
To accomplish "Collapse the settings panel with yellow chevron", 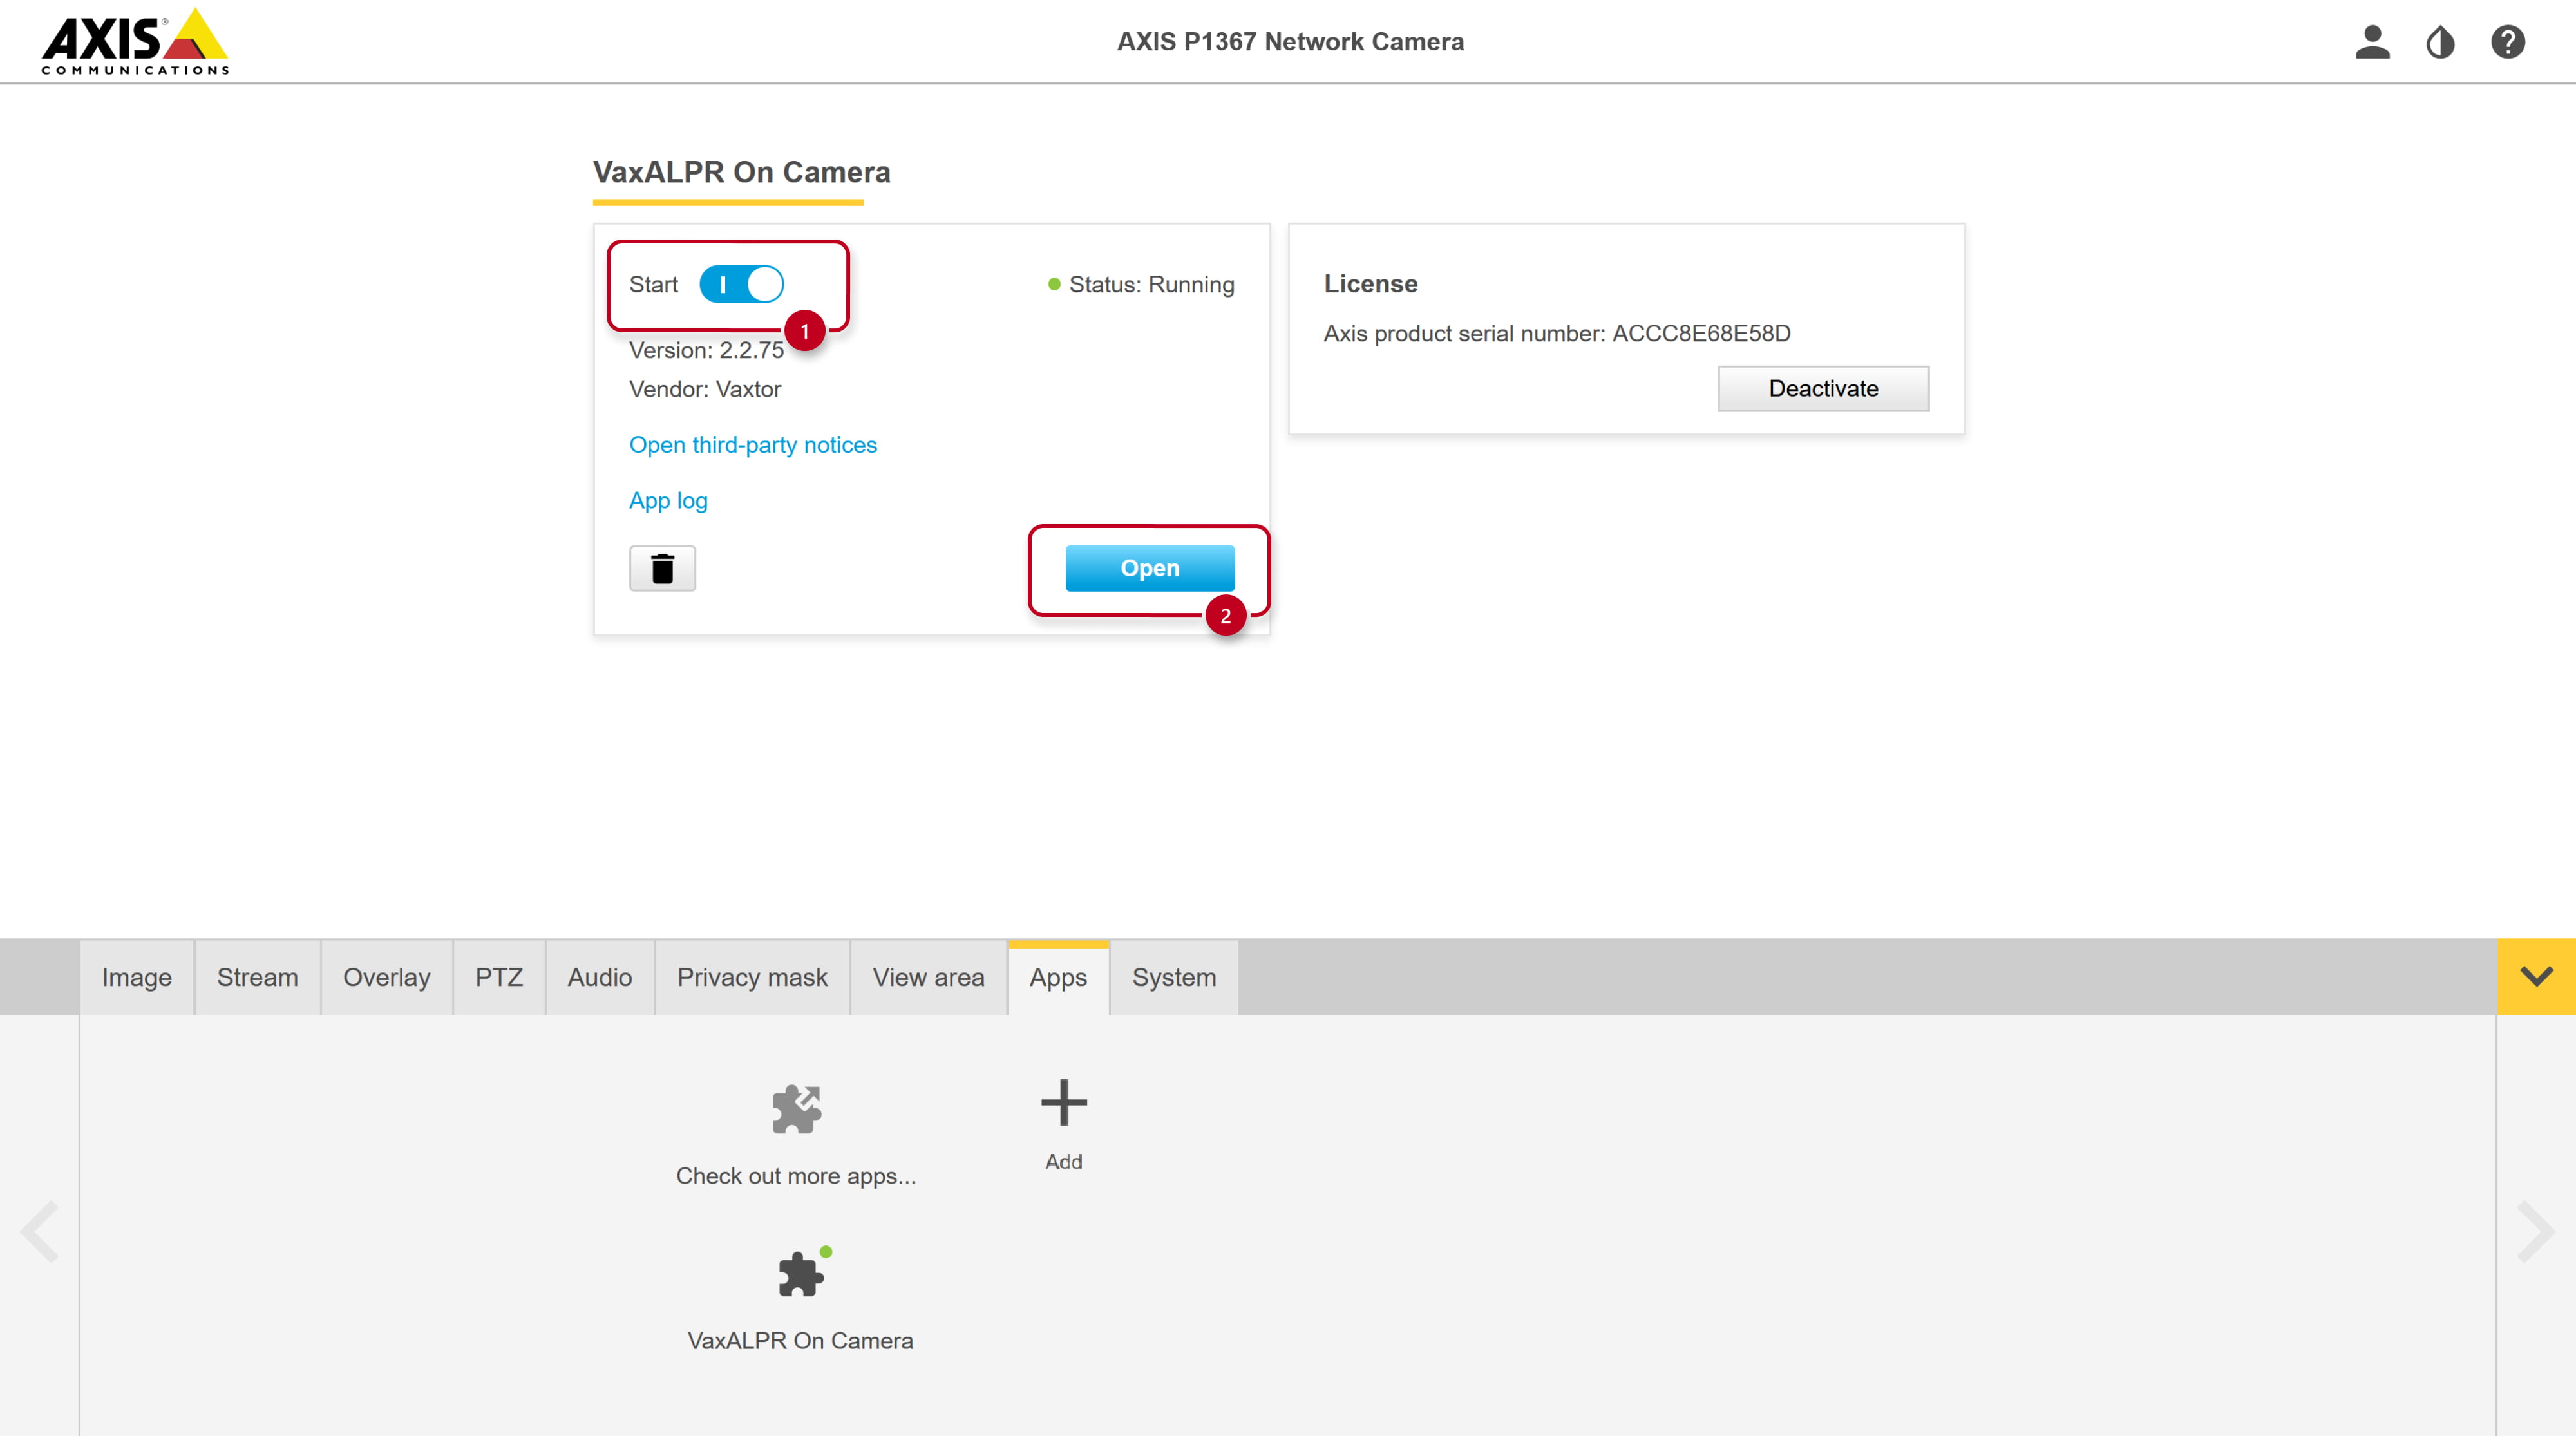I will coord(2536,976).
